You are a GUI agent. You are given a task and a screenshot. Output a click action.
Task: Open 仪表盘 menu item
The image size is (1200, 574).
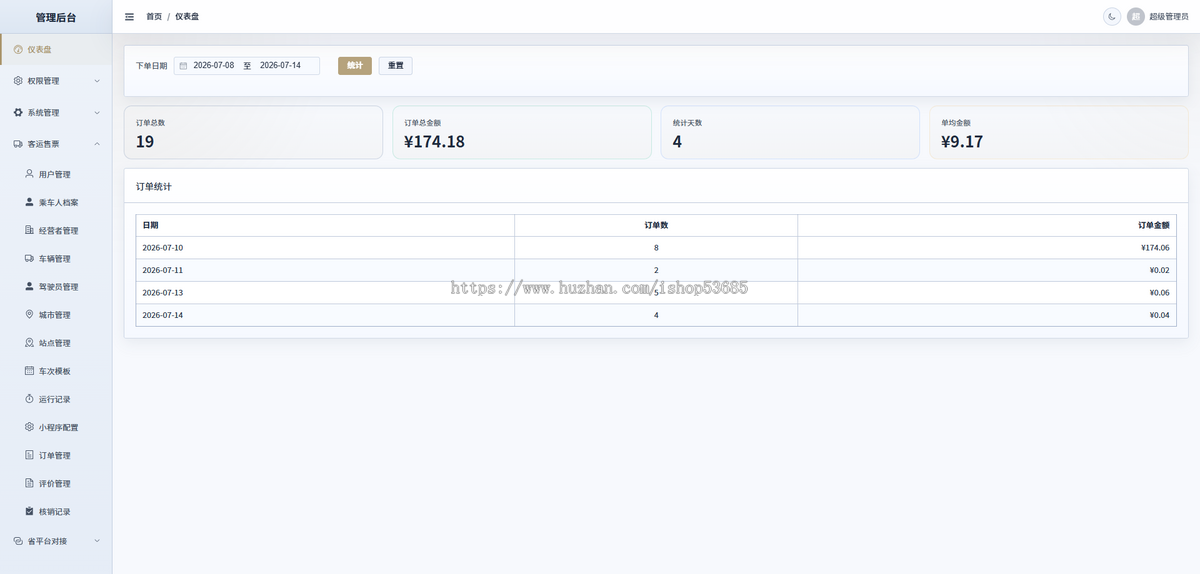56,49
